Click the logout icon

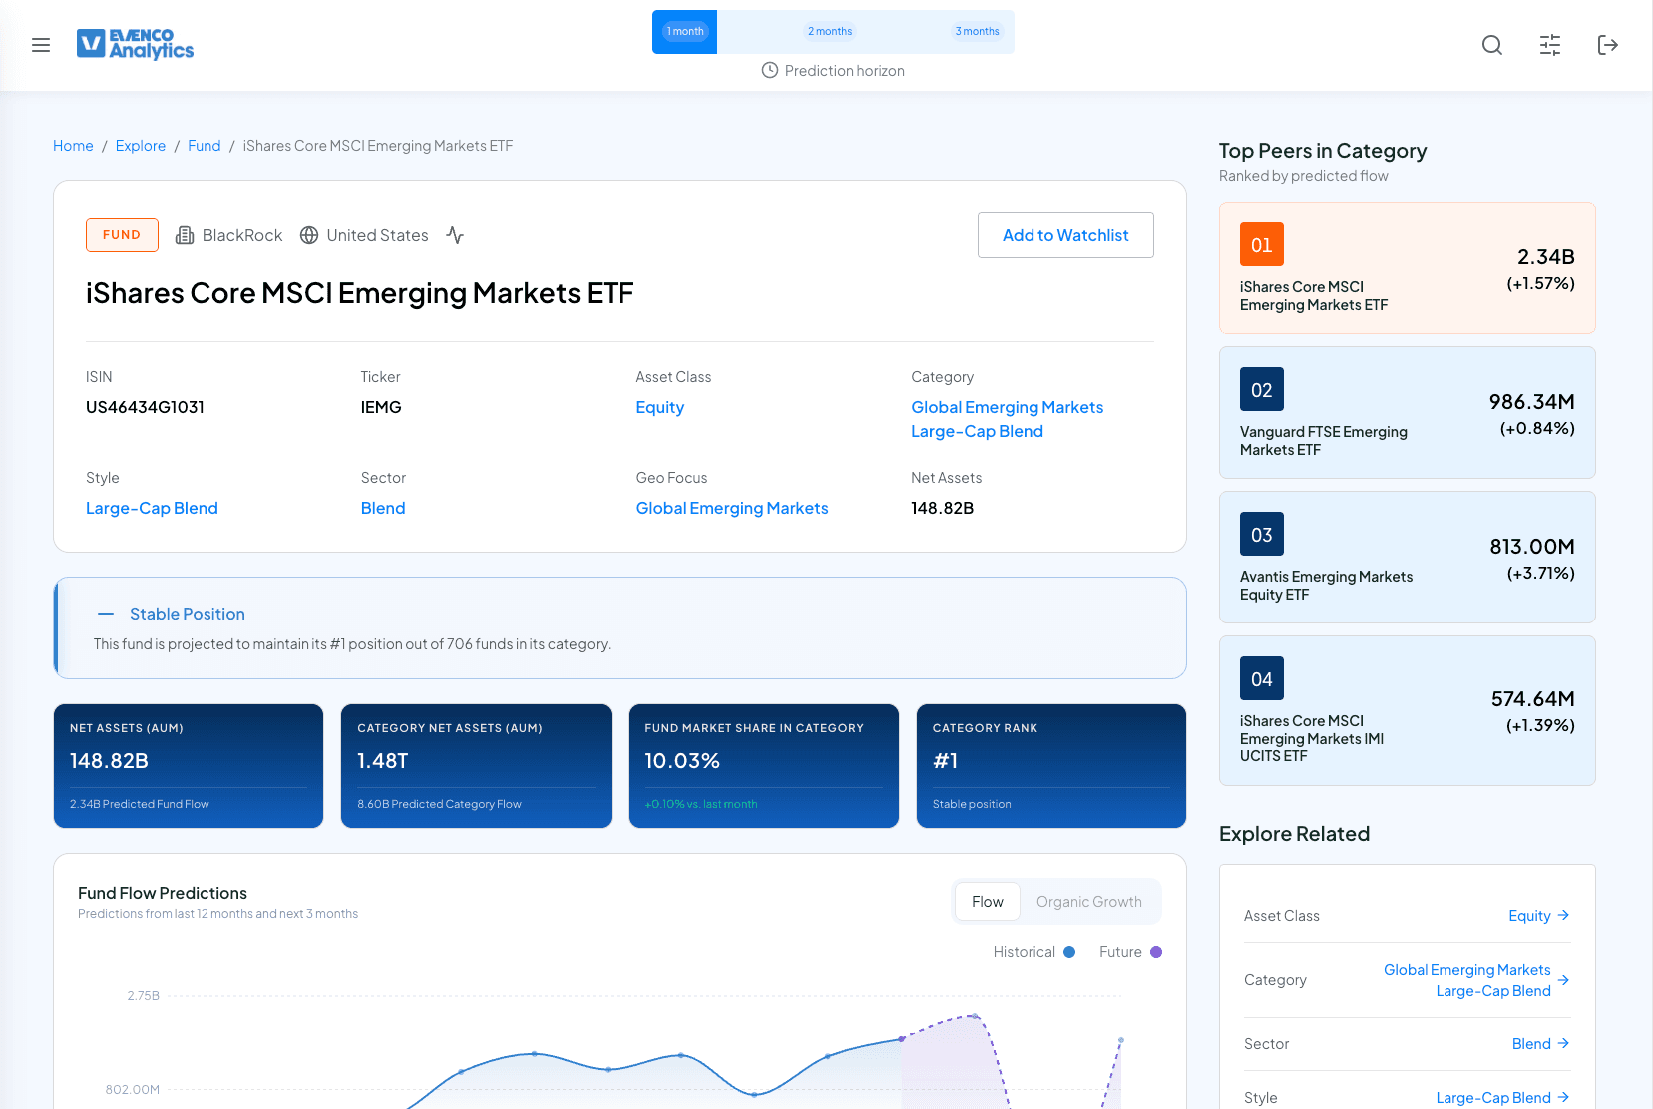(x=1607, y=45)
